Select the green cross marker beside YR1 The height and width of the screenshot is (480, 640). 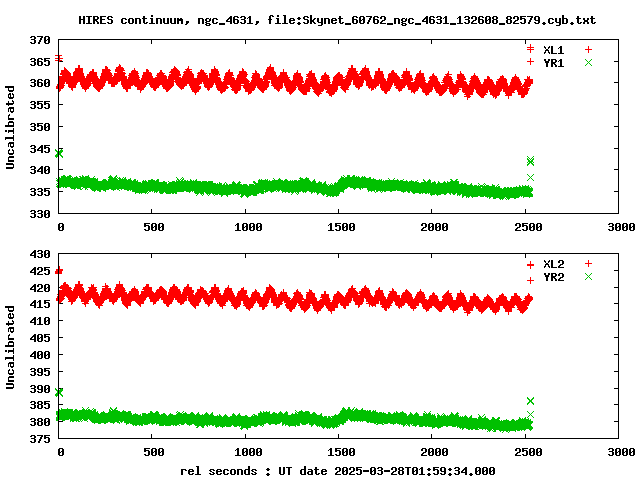(588, 62)
